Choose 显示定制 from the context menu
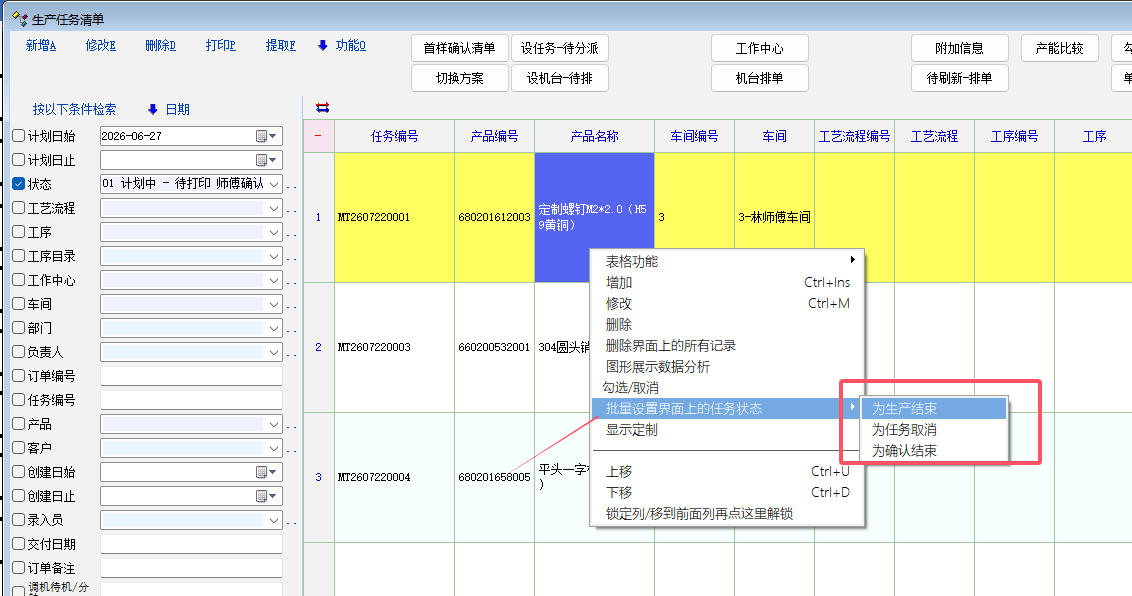The image size is (1132, 596). pos(727,429)
